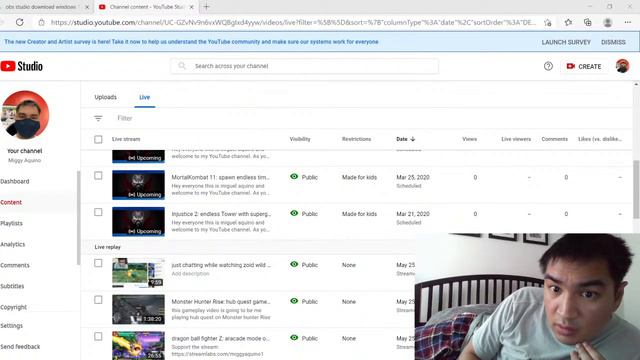Click just chatting visibility eye icon
The image size is (640, 360).
coord(294,264)
